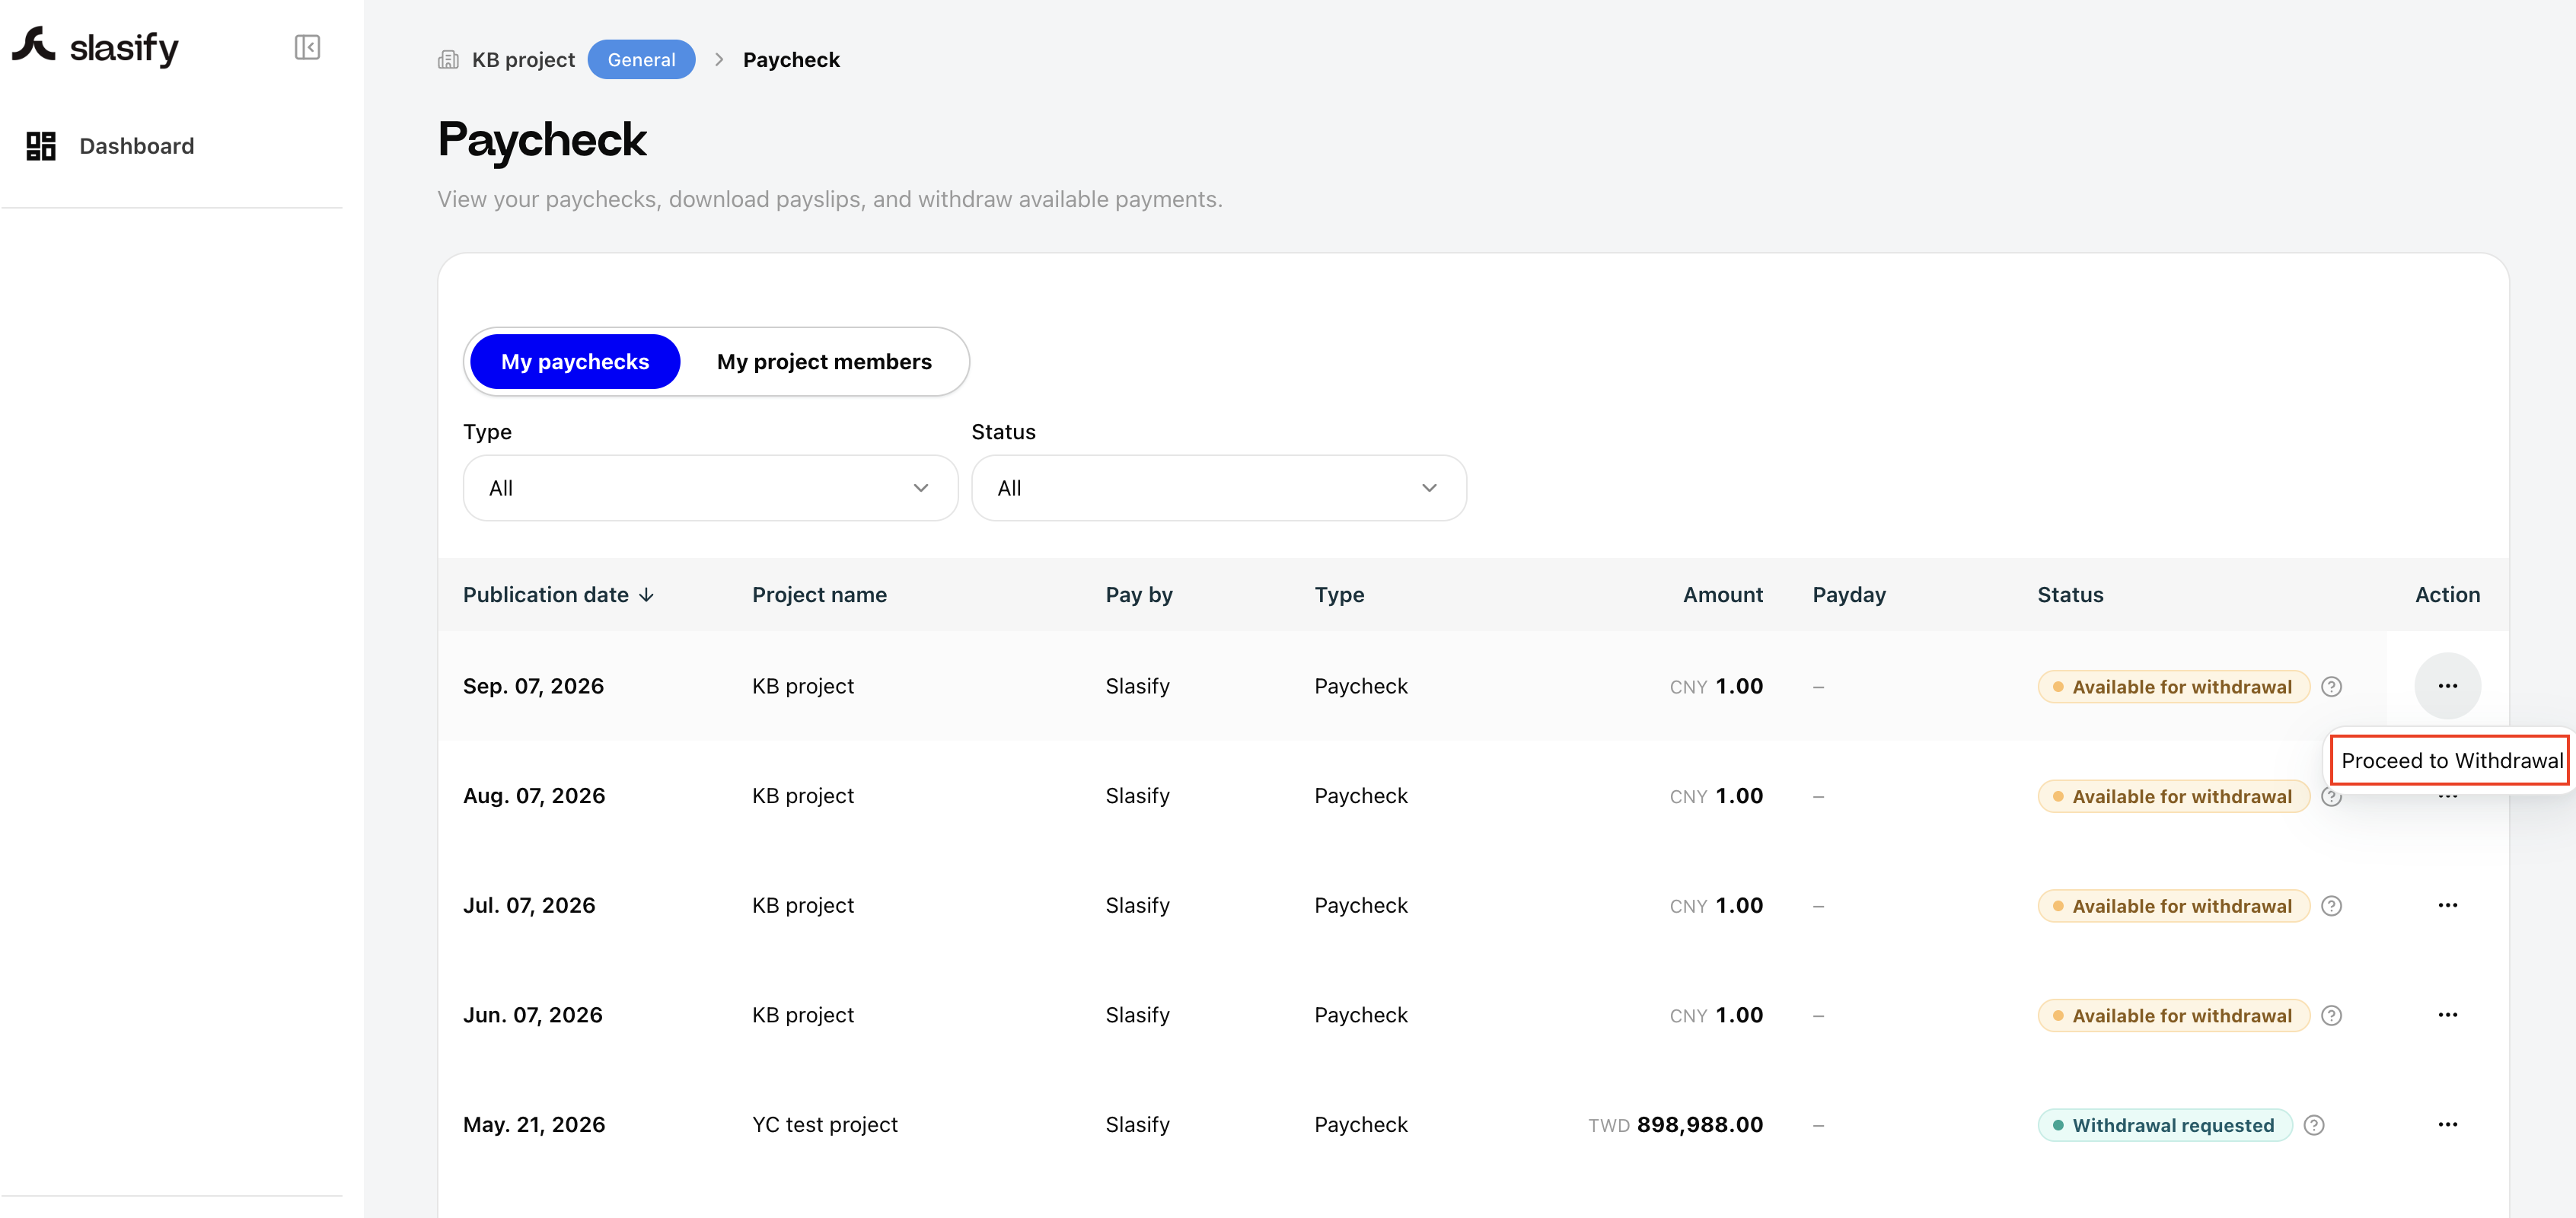Click breadcrumb chevron separator
Screen dimensions: 2576x1218
719,60
